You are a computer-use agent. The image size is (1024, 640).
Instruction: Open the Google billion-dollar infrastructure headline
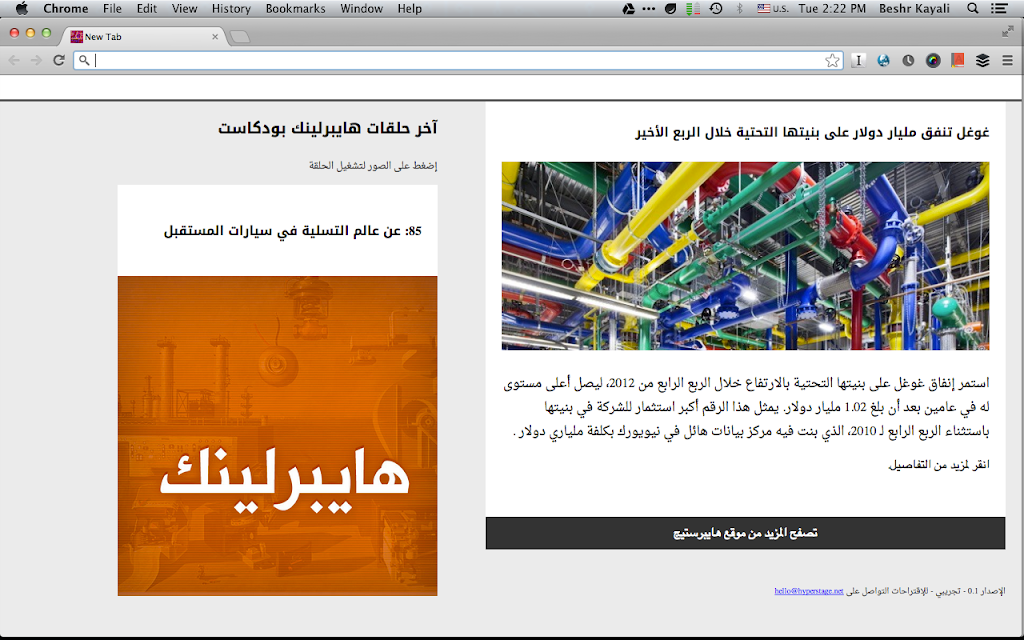[x=812, y=132]
